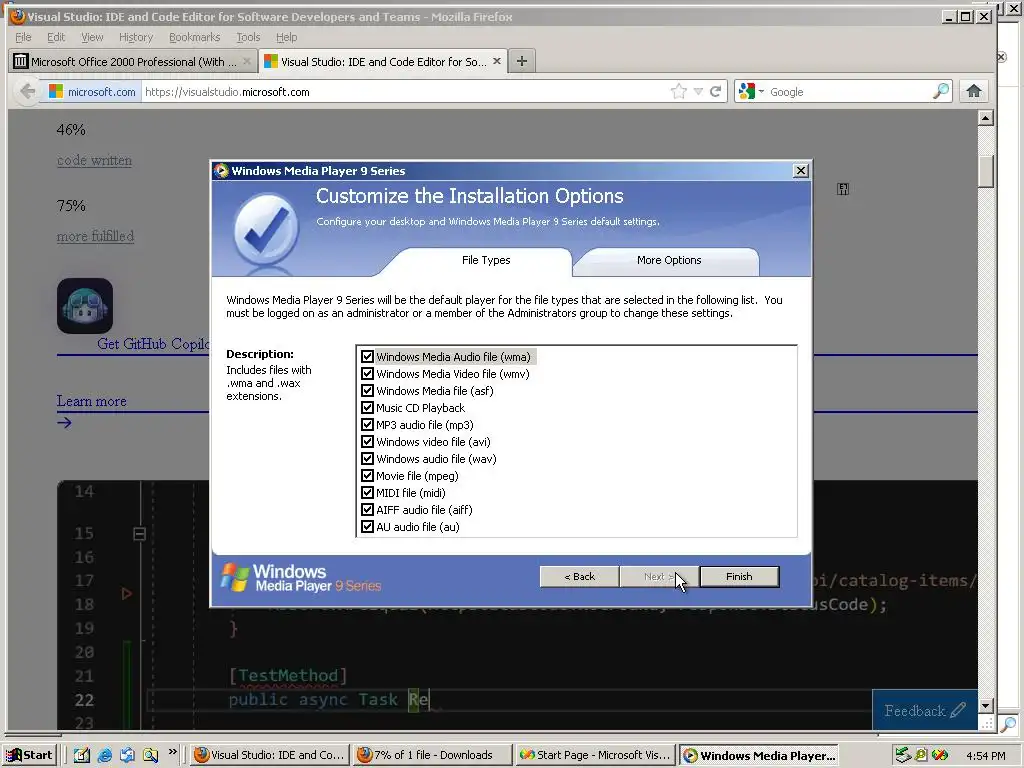The width and height of the screenshot is (1024, 768).
Task: Collapse the code fold at line 15
Action: coord(139,534)
